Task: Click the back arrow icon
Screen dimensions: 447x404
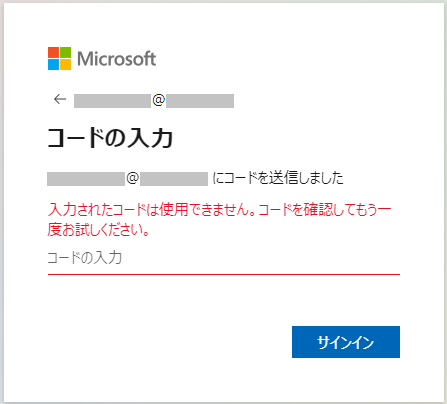Action: (60, 99)
